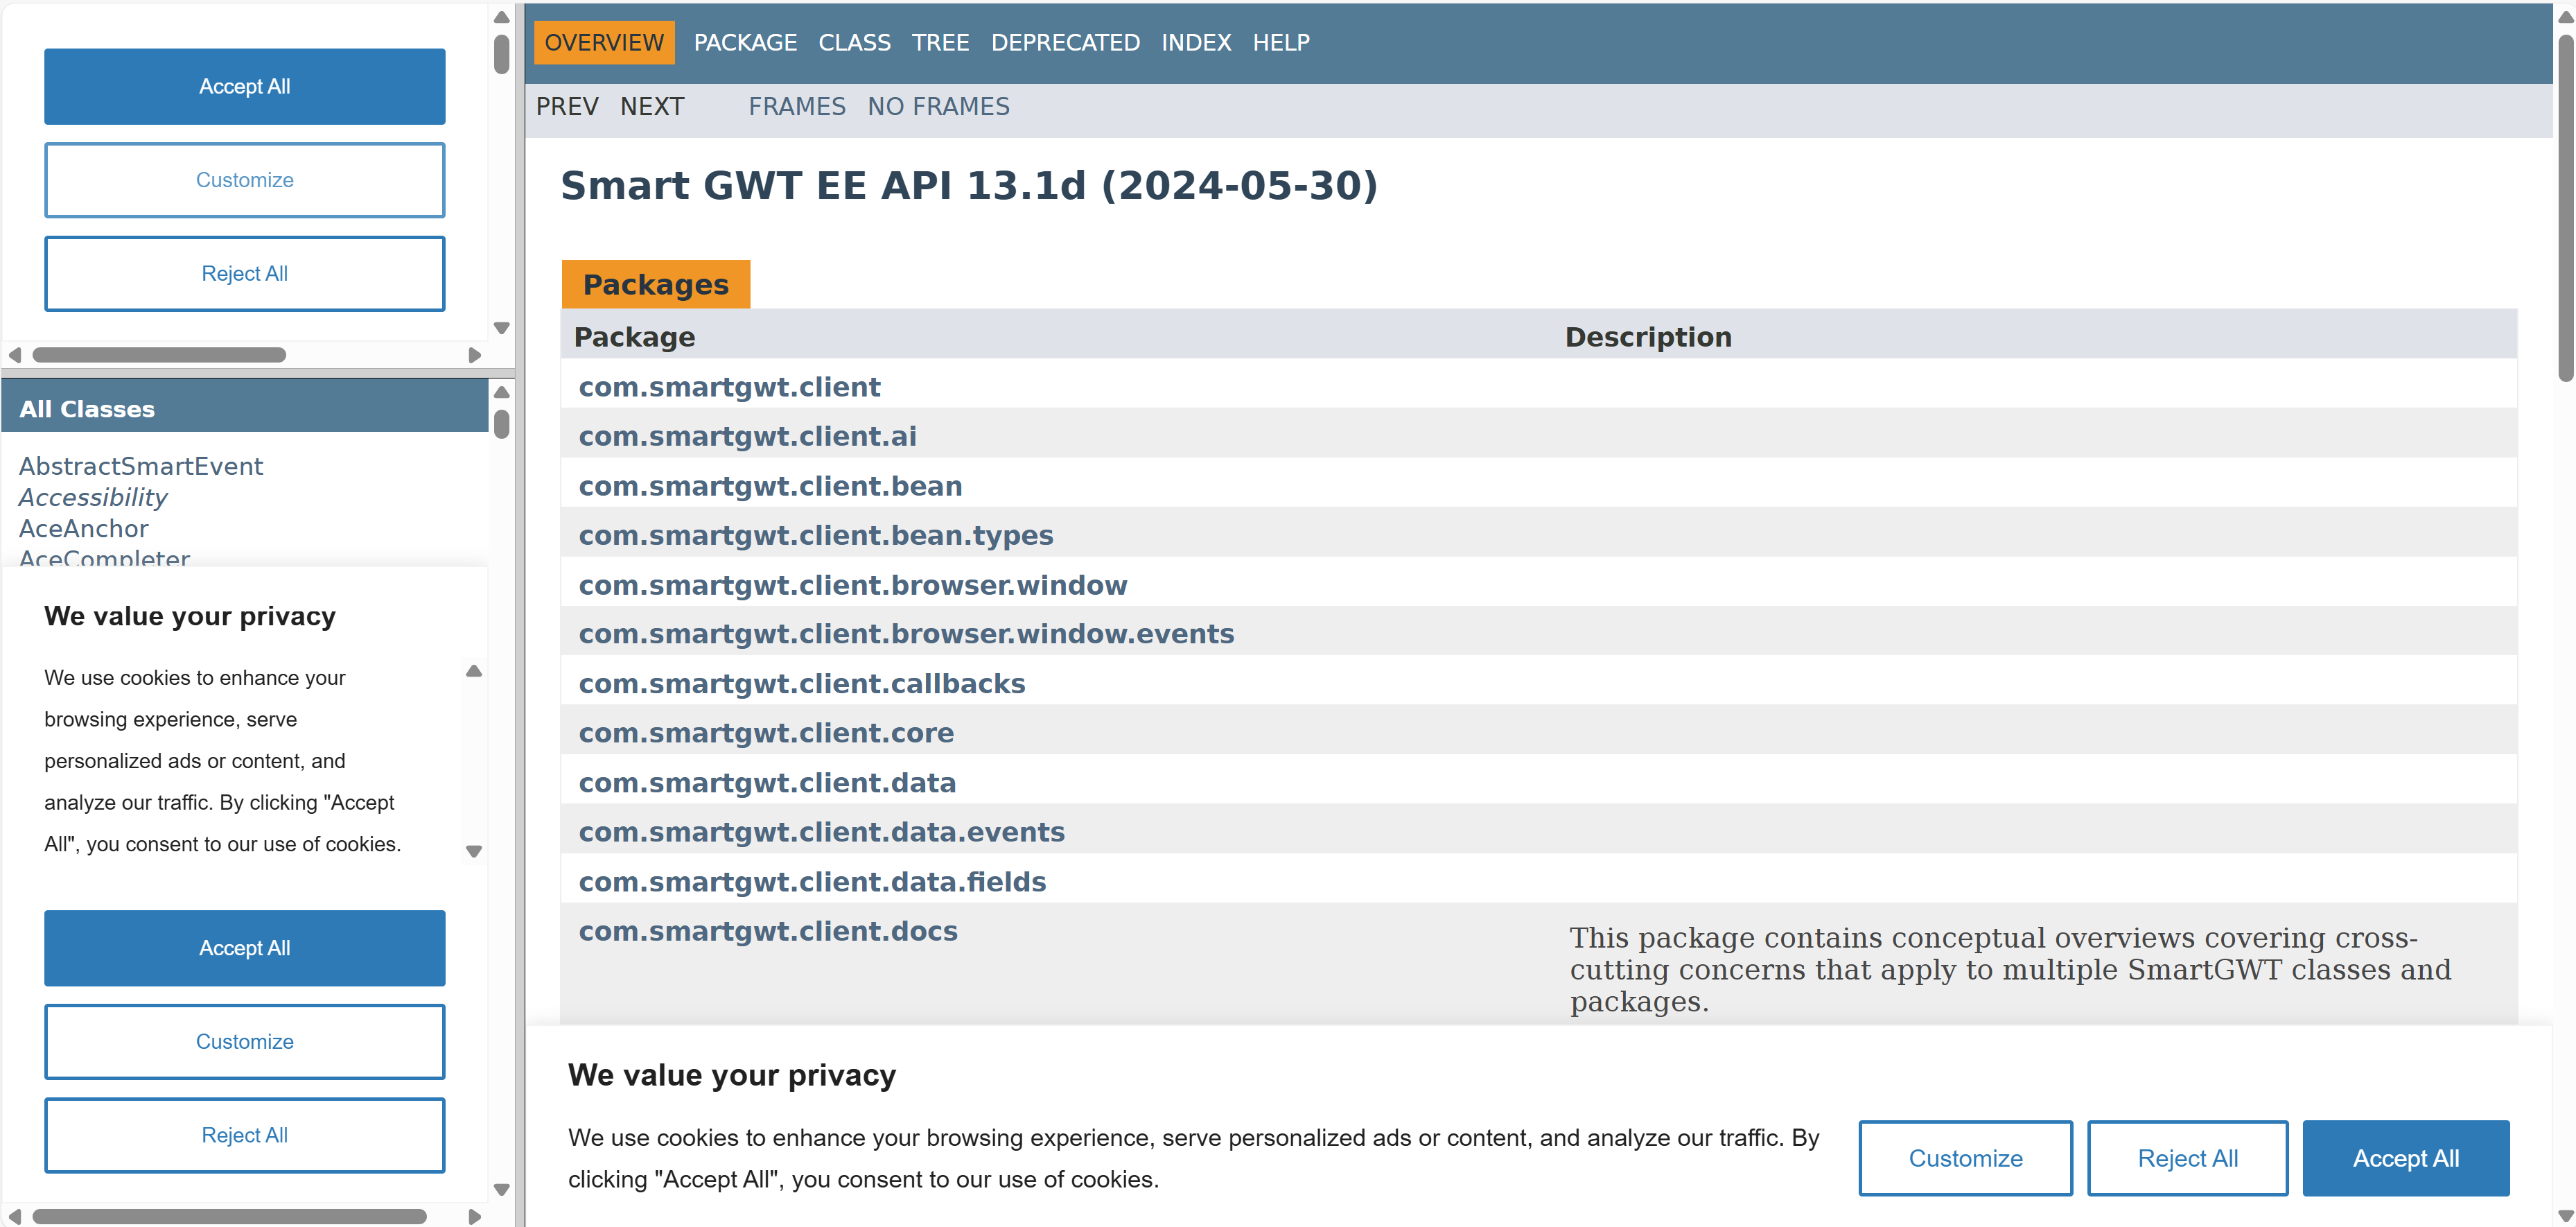This screenshot has height=1227, width=2576.
Task: Open package com.smartgwt.client.callbacks
Action: [801, 684]
